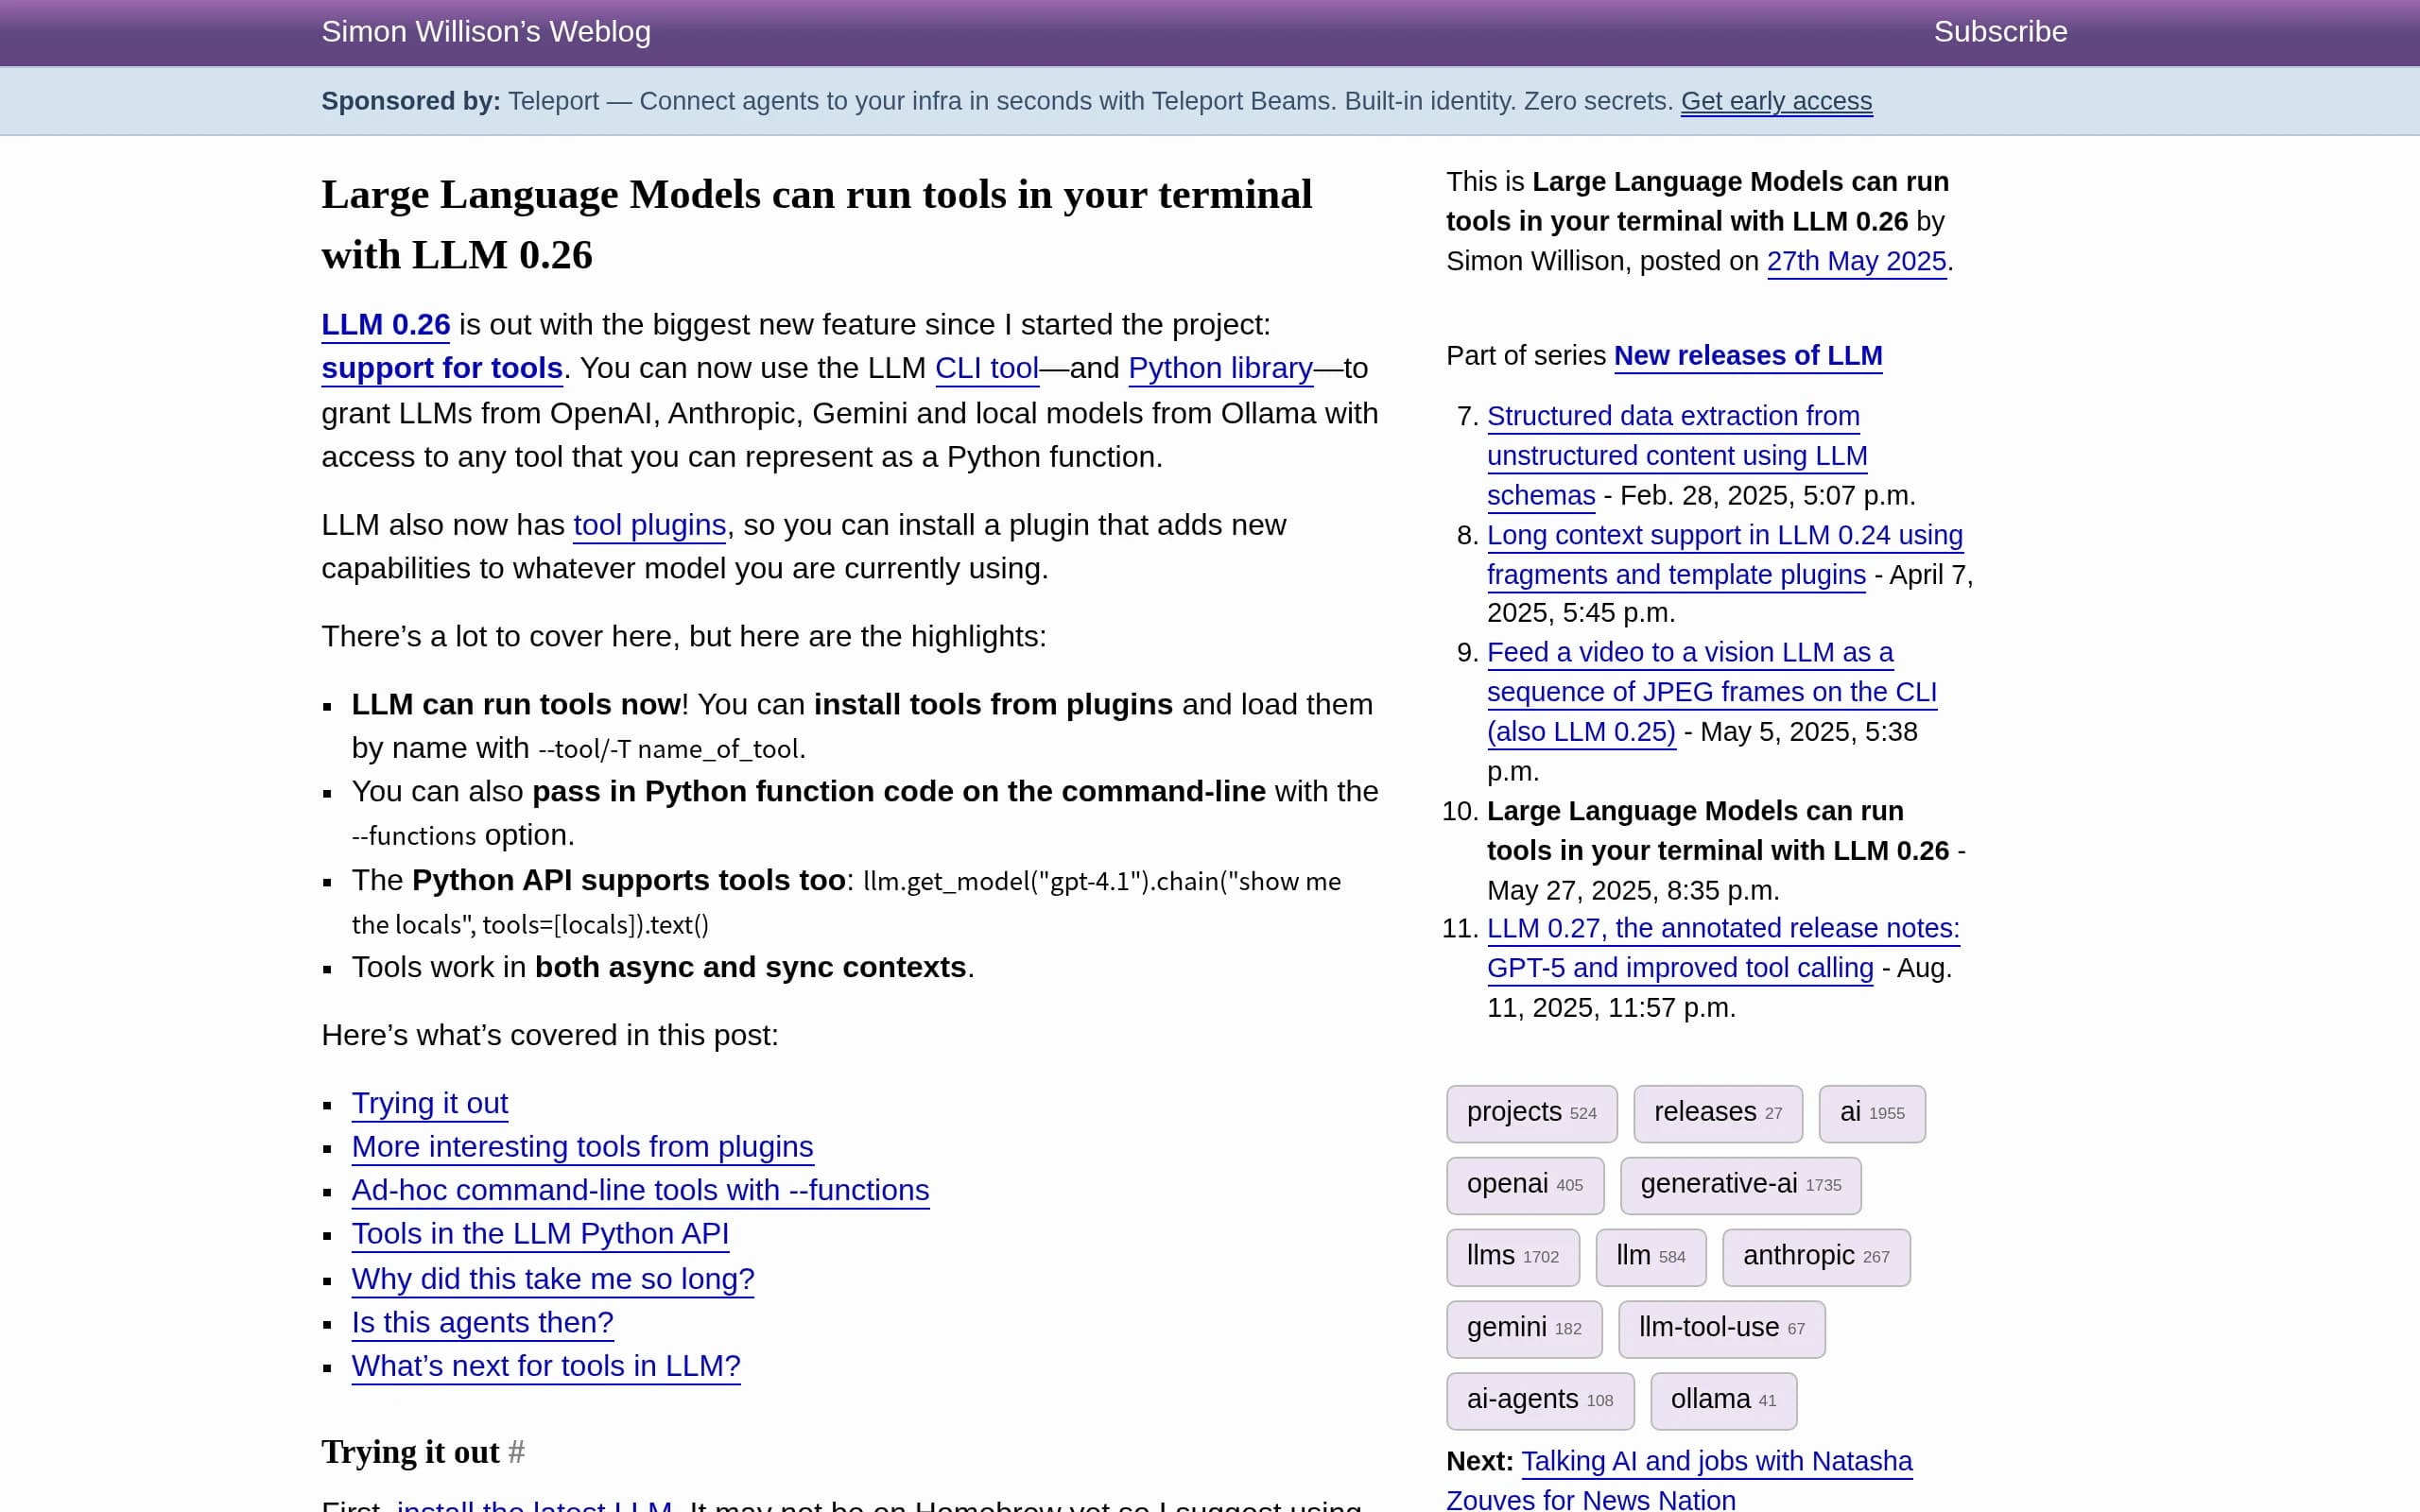Image resolution: width=2420 pixels, height=1512 pixels.
Task: Select the llm tag with 584 posts
Action: 1650,1257
